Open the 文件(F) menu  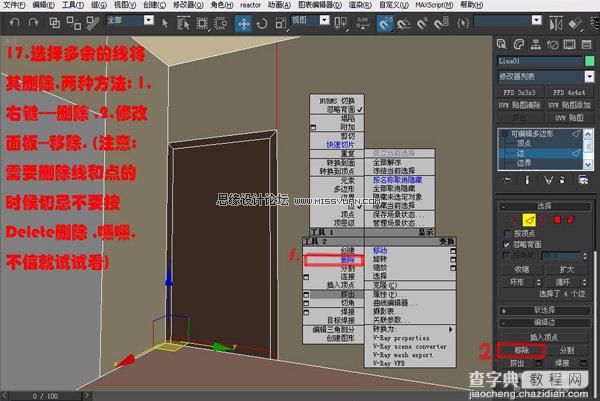pos(15,5)
